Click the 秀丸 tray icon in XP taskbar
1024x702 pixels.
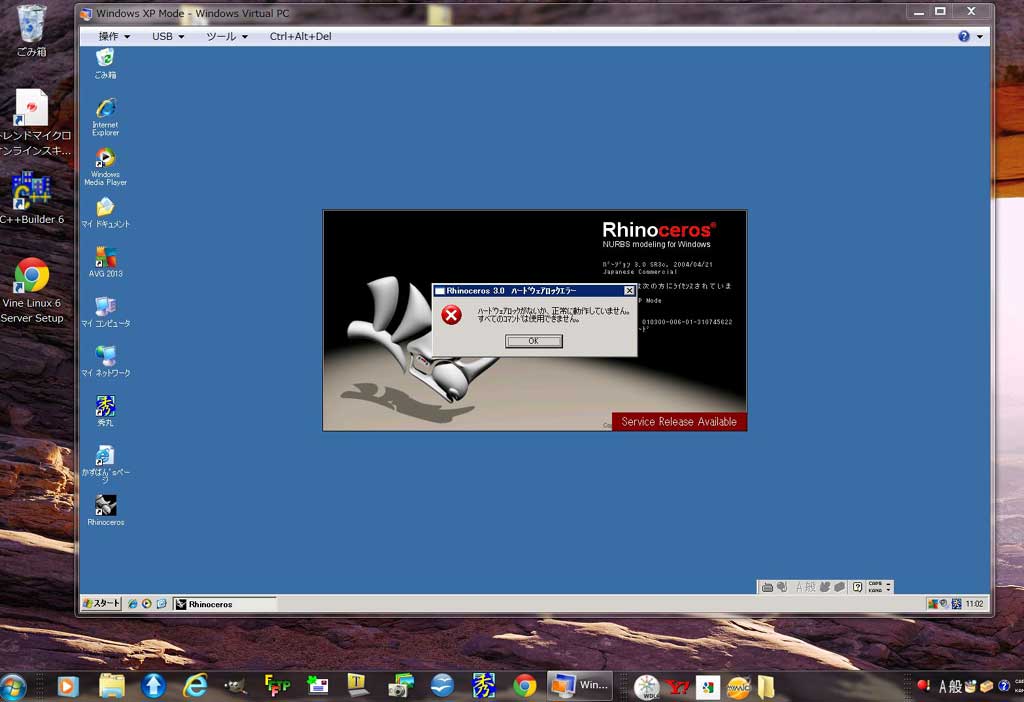[956, 604]
